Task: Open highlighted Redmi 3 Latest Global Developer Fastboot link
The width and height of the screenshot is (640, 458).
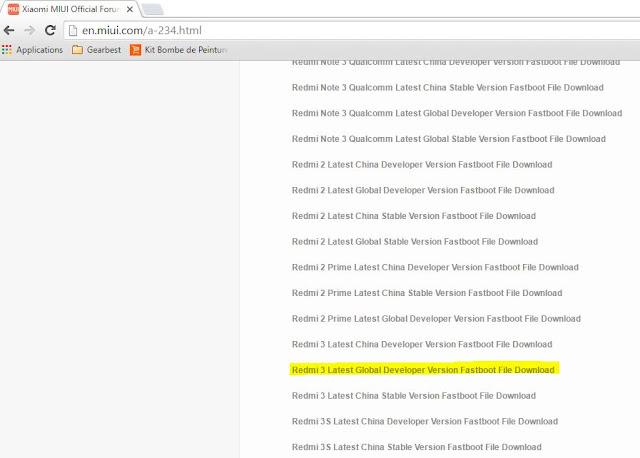Action: [x=423, y=370]
